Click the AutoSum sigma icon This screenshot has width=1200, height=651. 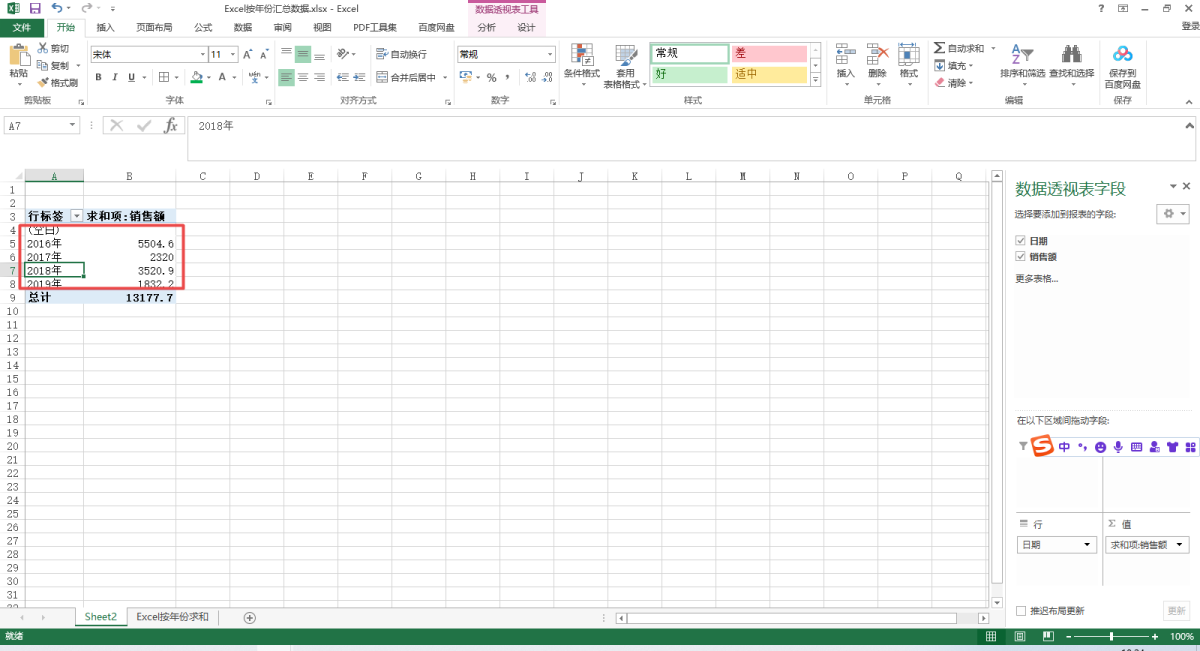[940, 48]
